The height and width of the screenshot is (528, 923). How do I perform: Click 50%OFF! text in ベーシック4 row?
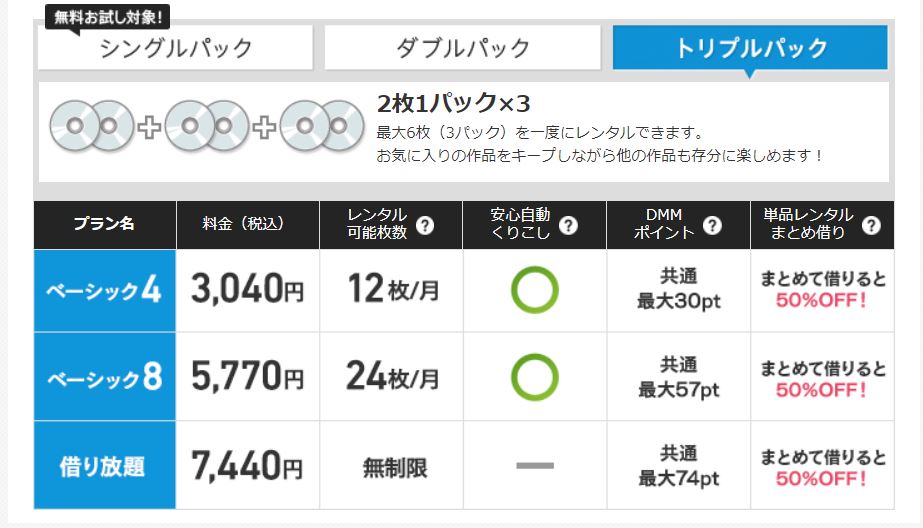[821, 300]
